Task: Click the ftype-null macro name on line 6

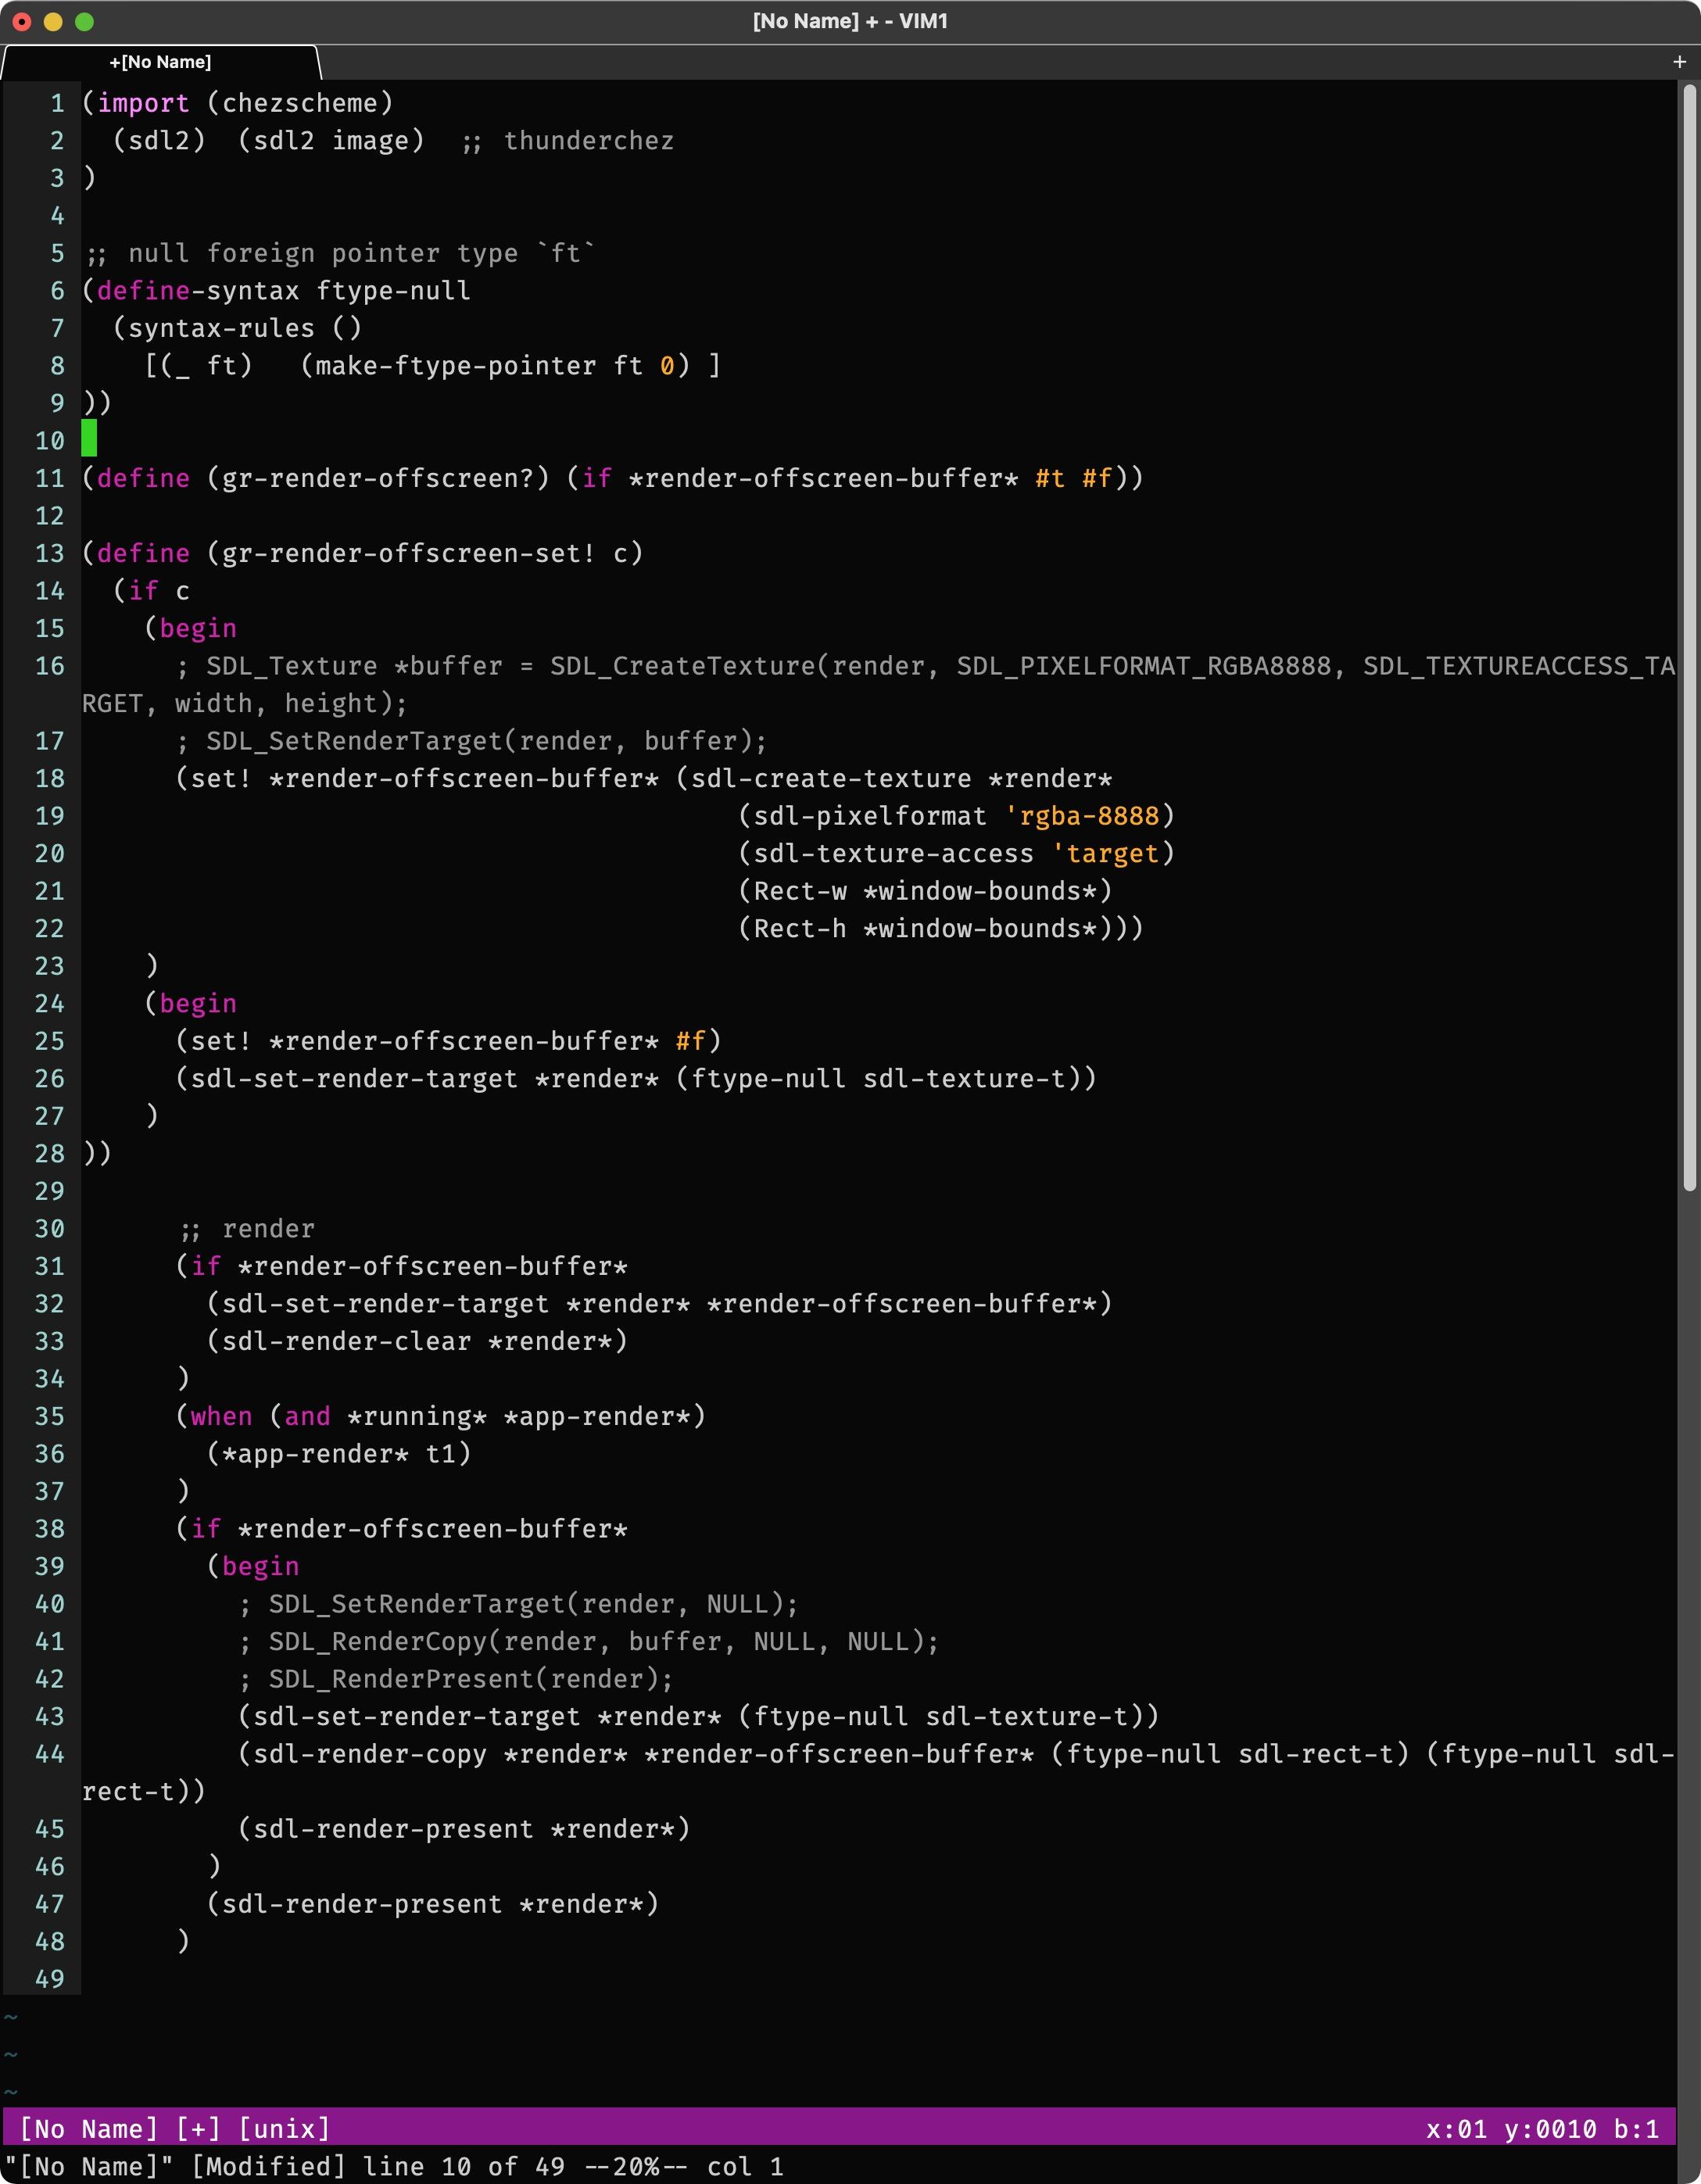Action: (393, 291)
